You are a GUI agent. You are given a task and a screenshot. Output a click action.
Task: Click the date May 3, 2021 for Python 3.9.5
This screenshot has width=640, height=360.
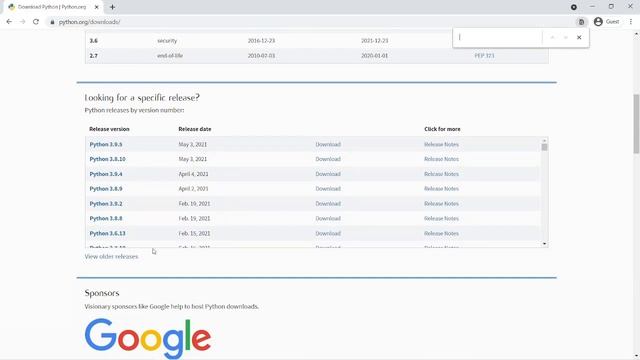coord(193,144)
